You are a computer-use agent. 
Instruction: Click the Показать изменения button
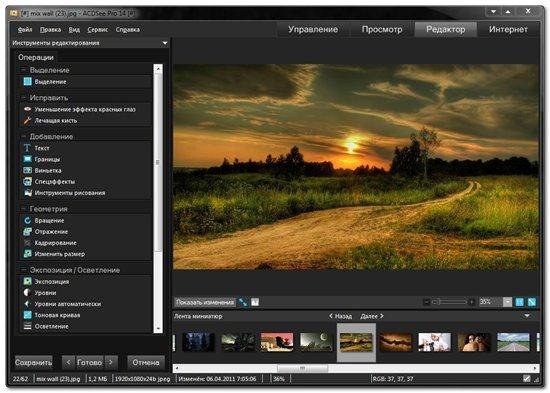205,302
